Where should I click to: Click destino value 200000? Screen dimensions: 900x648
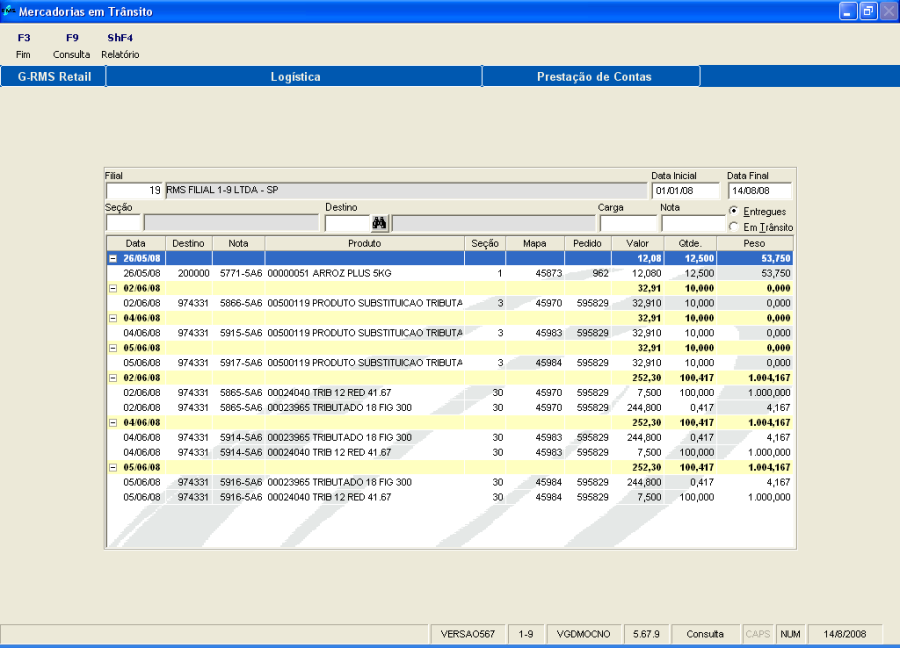pos(193,274)
